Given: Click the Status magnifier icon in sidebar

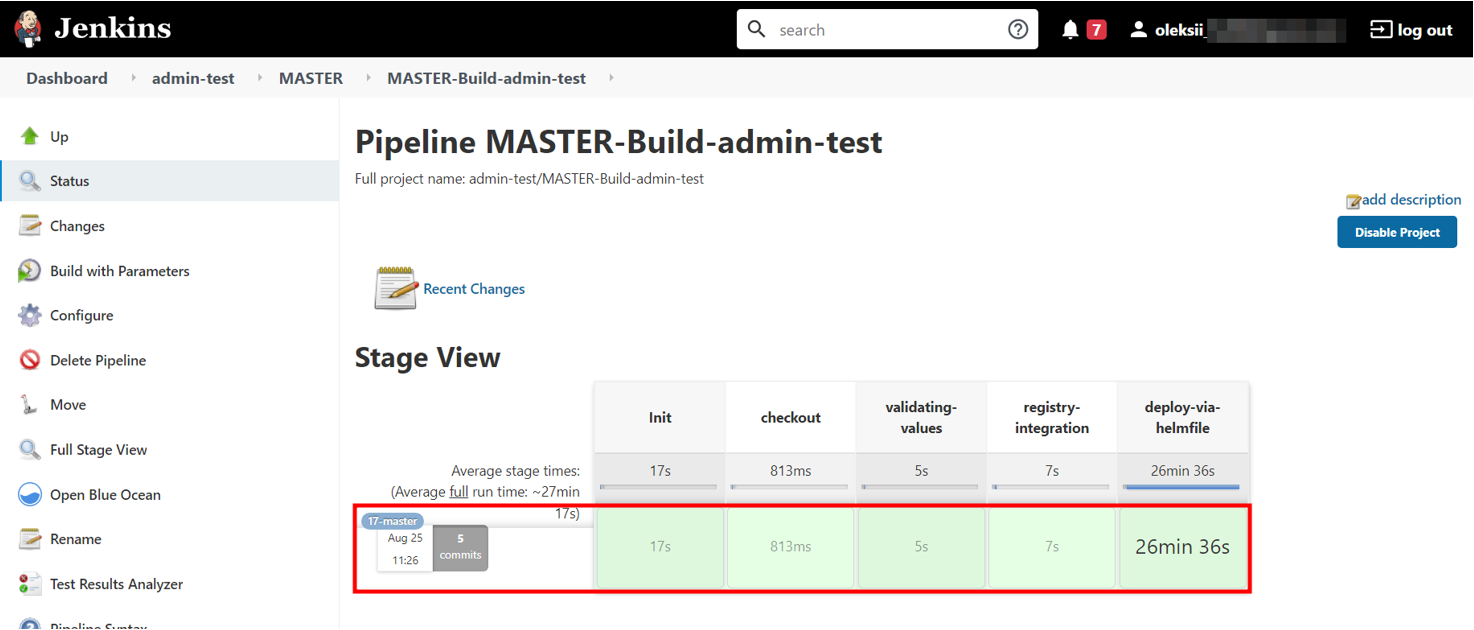Looking at the screenshot, I should (30, 181).
